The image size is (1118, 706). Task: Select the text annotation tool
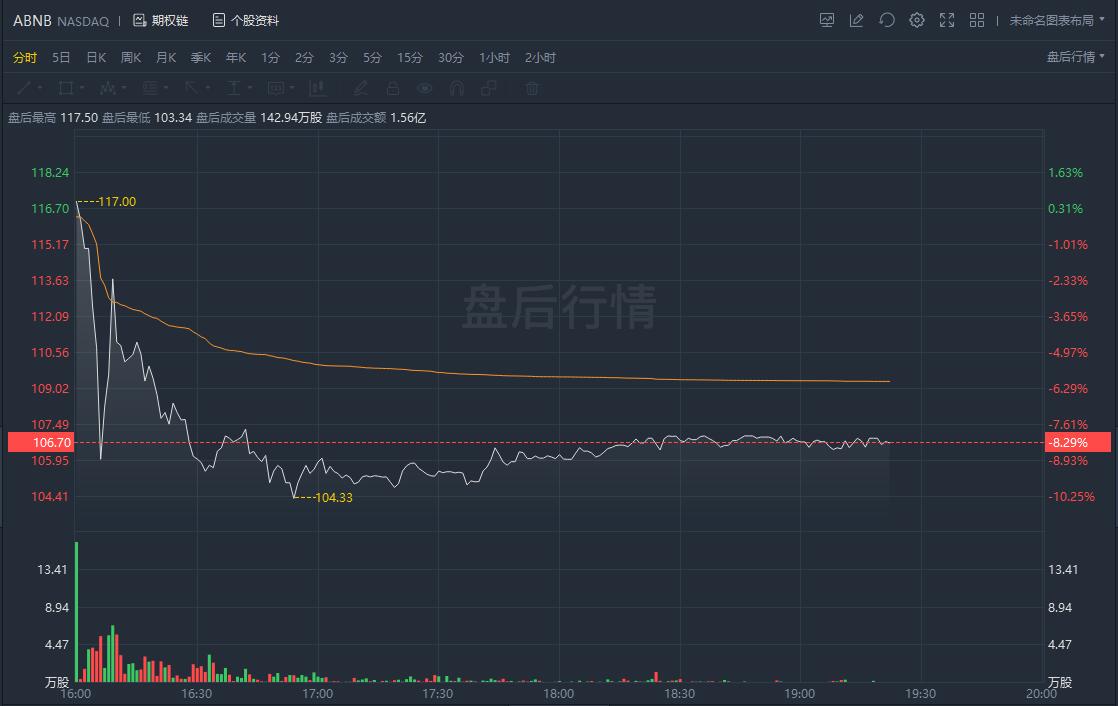click(x=233, y=88)
